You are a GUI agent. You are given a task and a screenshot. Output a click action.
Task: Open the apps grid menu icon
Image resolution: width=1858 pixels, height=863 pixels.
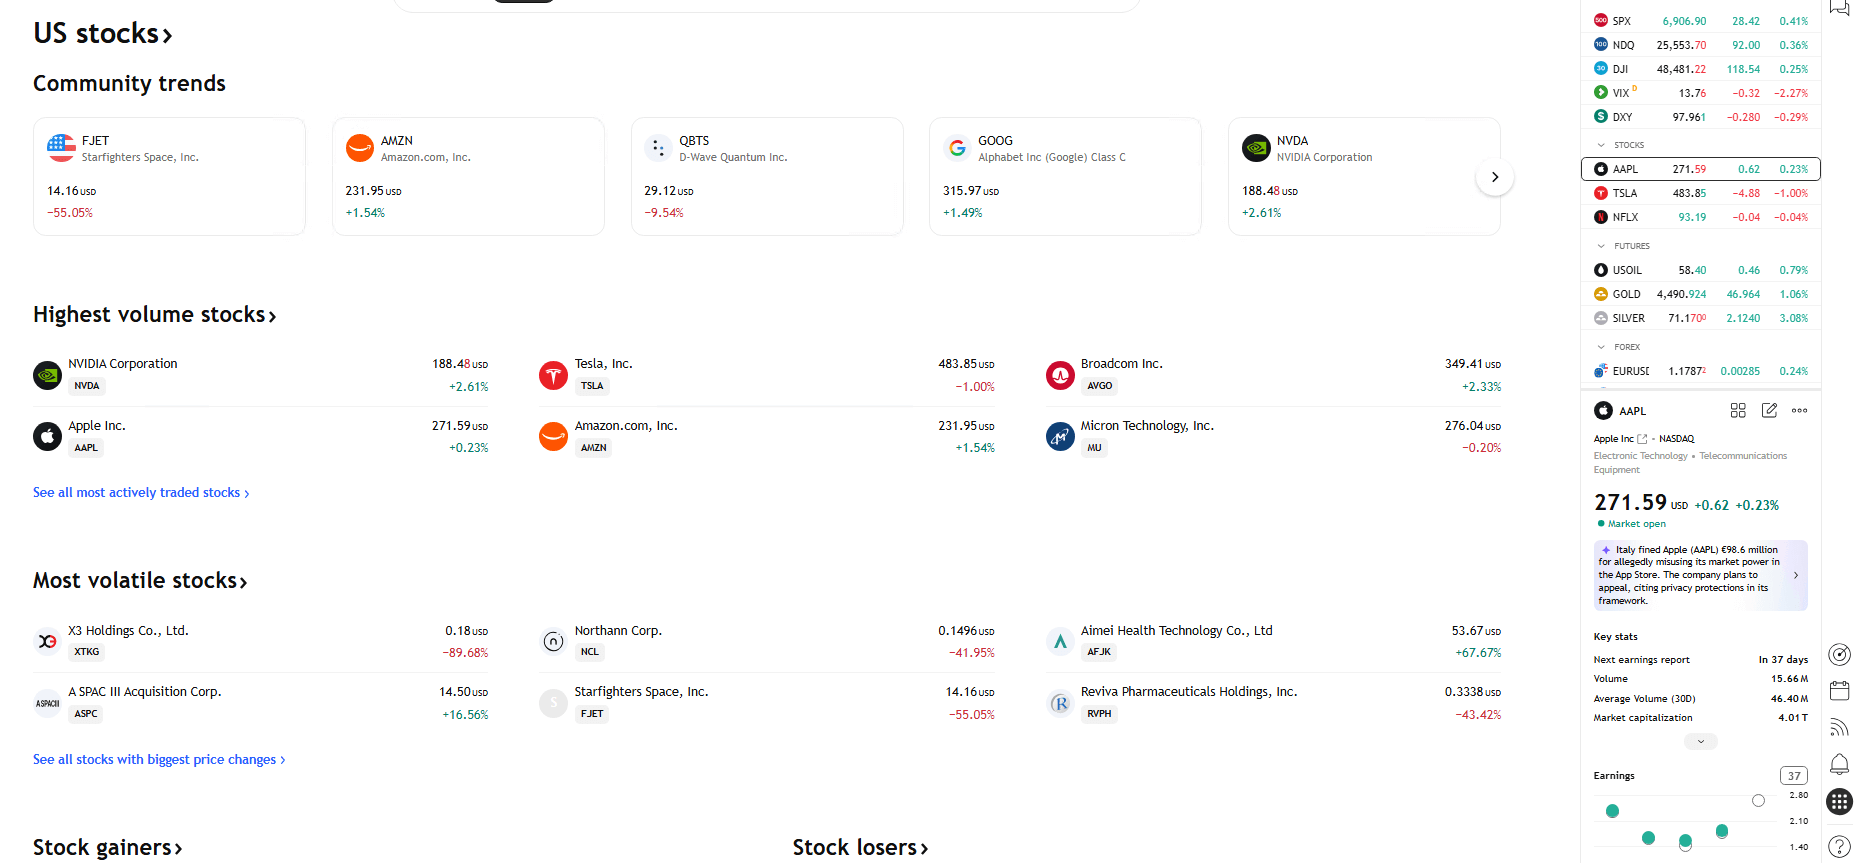pos(1839,801)
